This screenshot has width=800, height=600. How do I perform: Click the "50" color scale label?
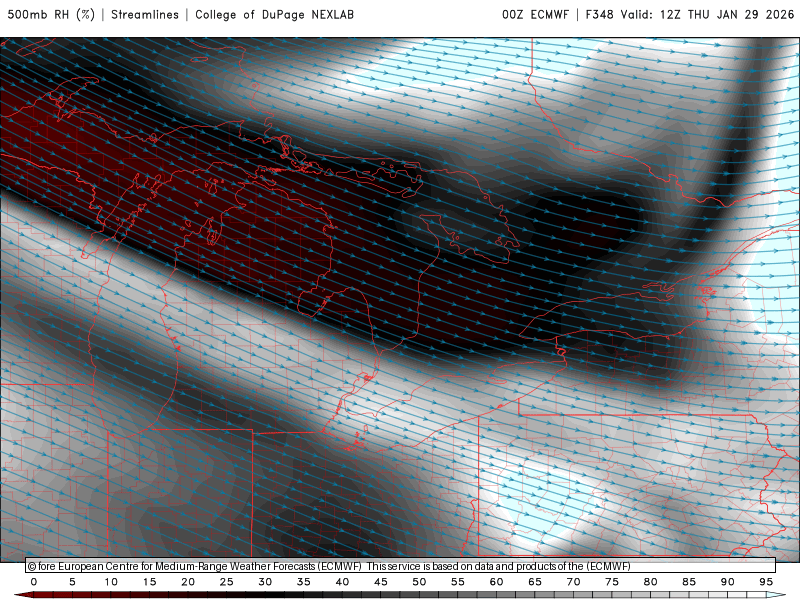(x=419, y=582)
